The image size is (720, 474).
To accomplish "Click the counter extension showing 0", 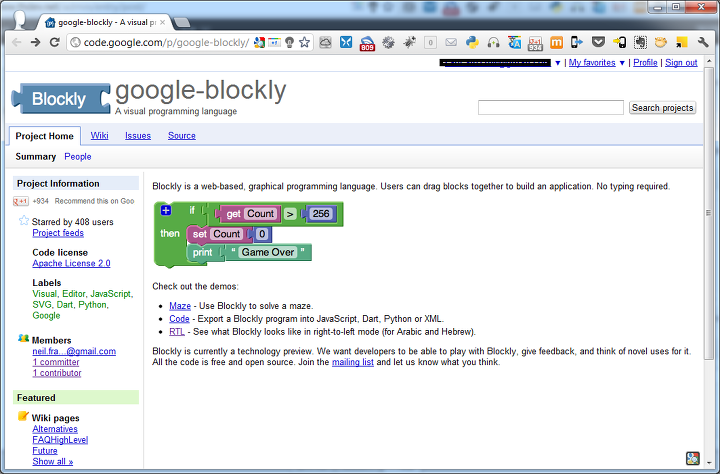I will pyautogui.click(x=430, y=43).
